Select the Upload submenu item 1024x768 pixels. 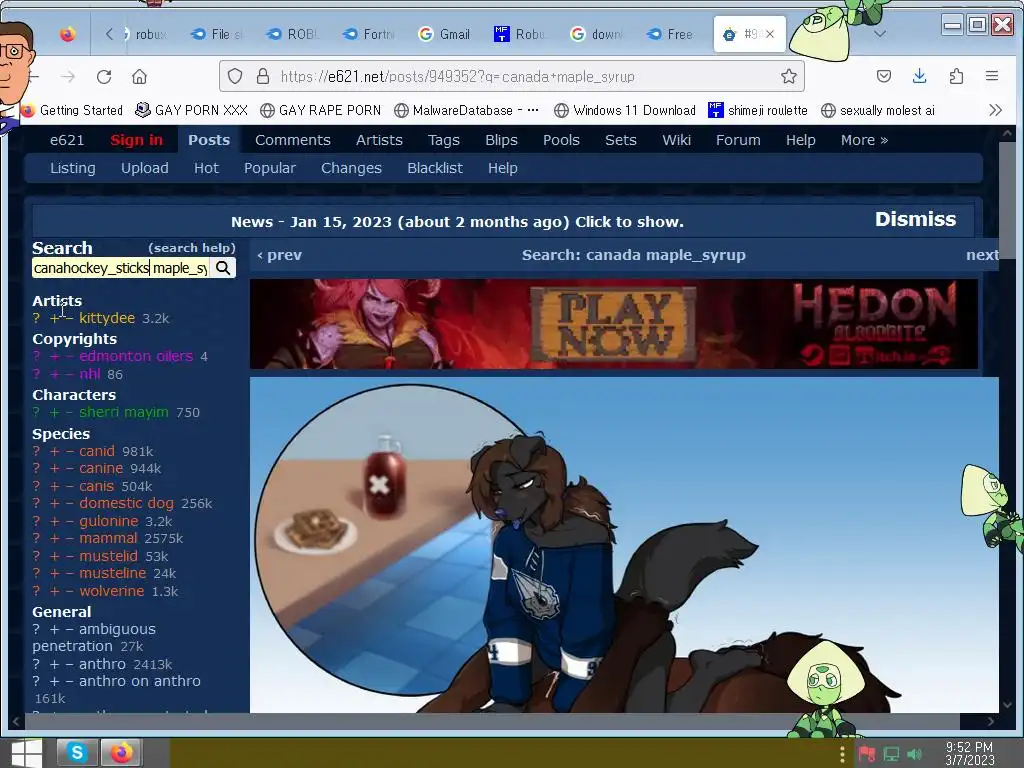pyautogui.click(x=144, y=168)
